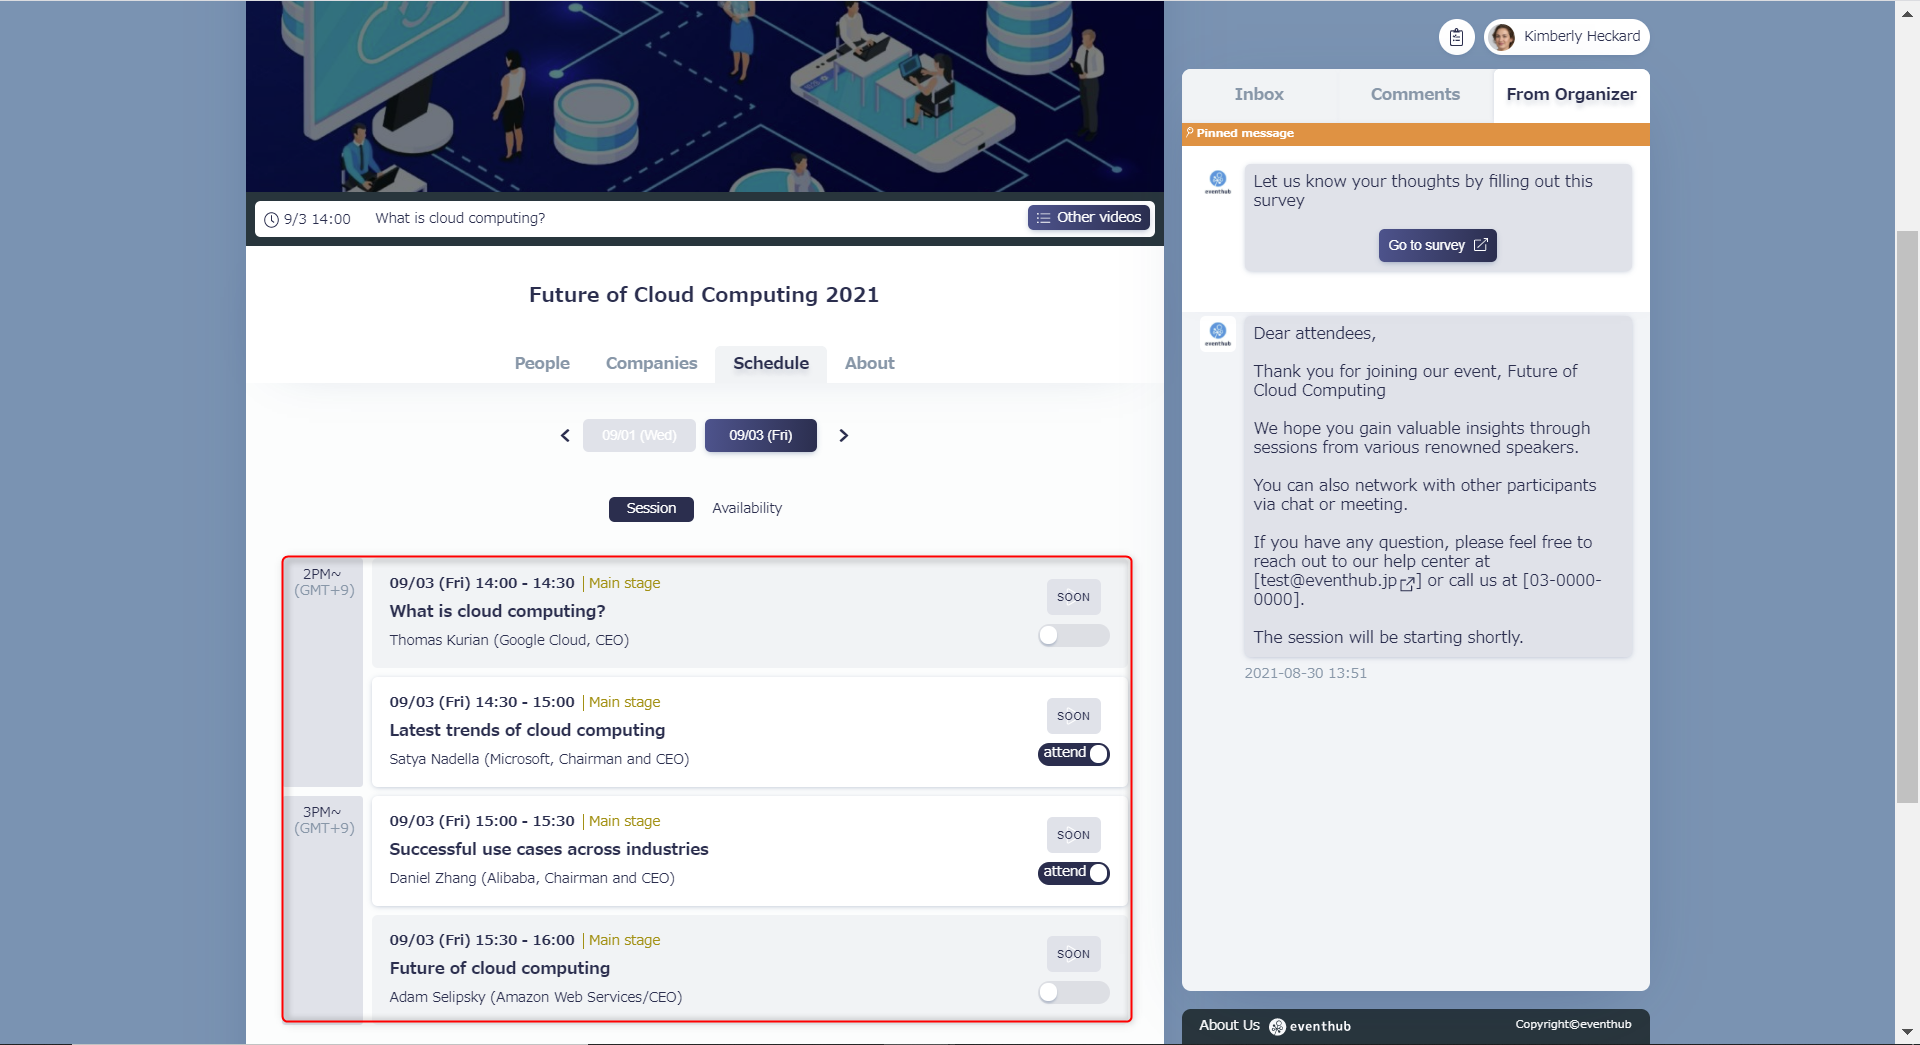
Task: Open session title 'Future of cloud computing'
Action: pyautogui.click(x=500, y=969)
